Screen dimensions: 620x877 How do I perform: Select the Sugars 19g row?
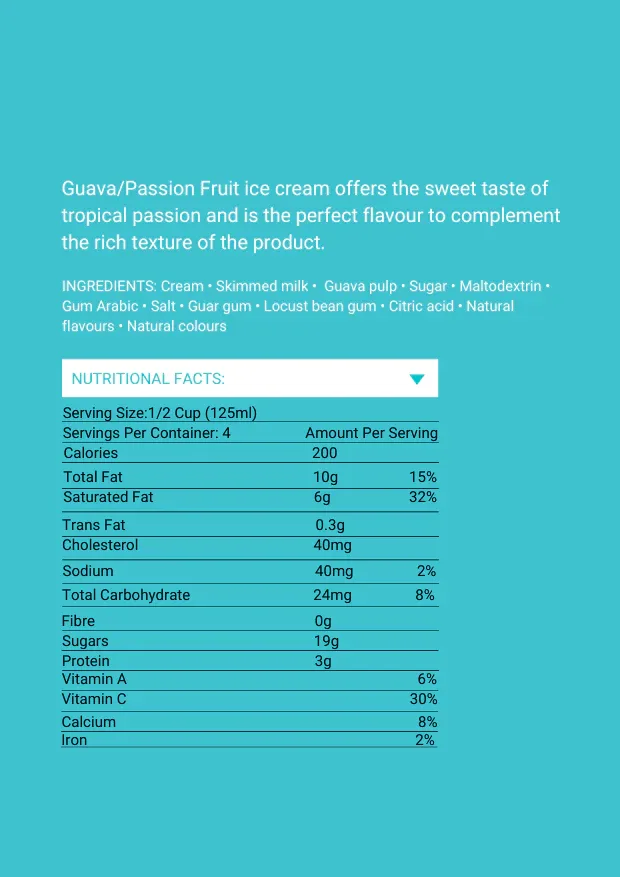point(250,641)
